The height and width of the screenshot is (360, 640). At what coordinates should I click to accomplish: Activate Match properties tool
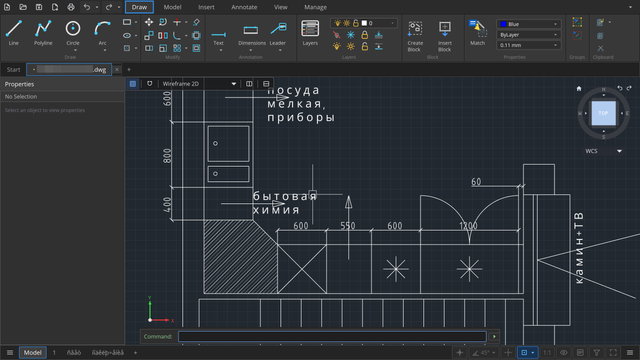tap(477, 33)
